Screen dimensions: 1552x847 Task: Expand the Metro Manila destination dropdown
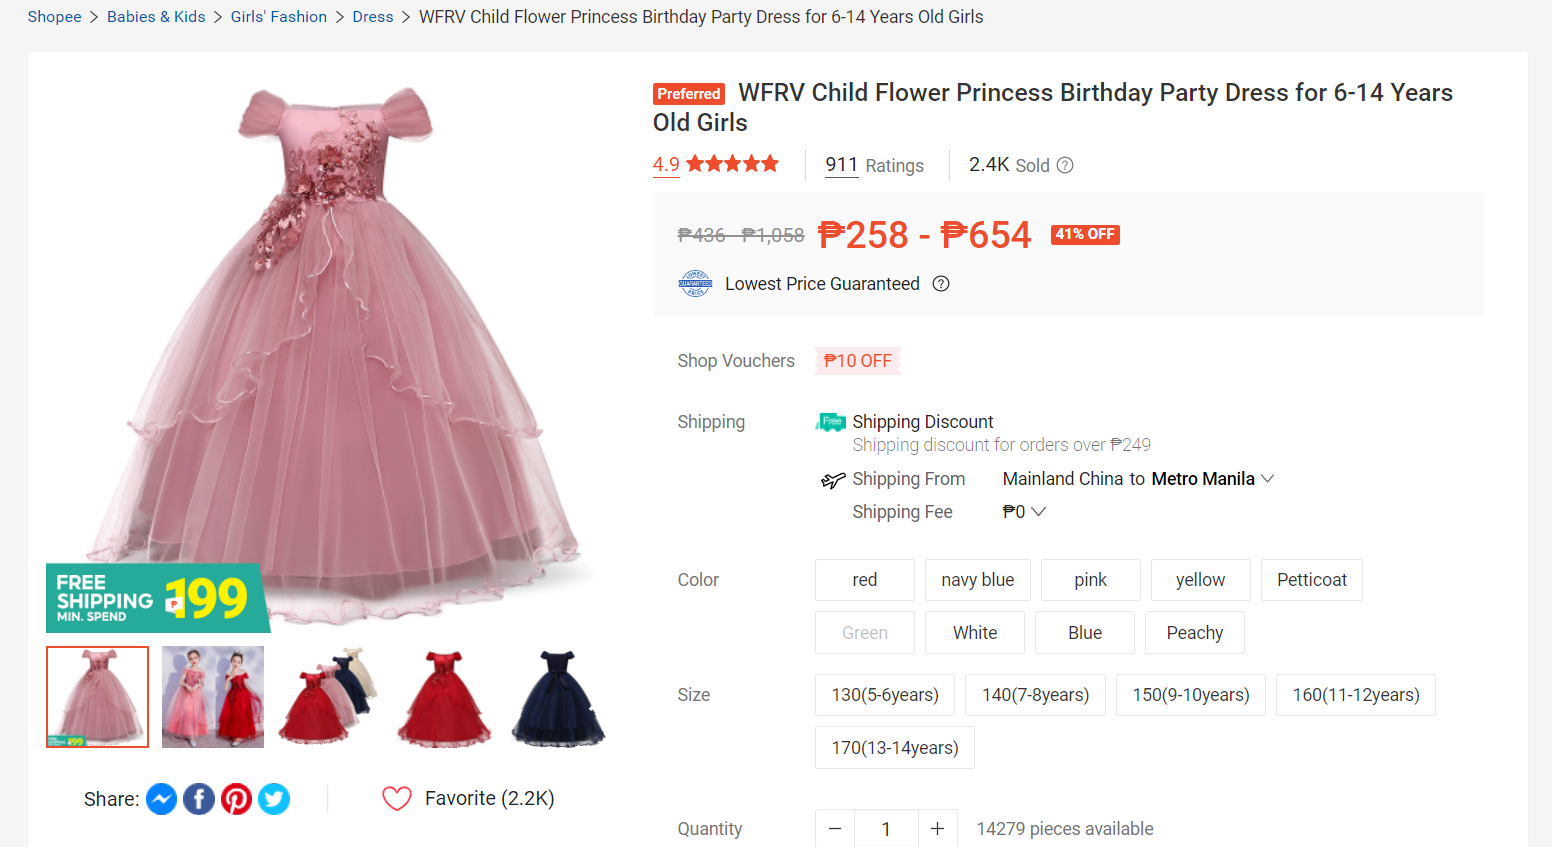(x=1267, y=479)
